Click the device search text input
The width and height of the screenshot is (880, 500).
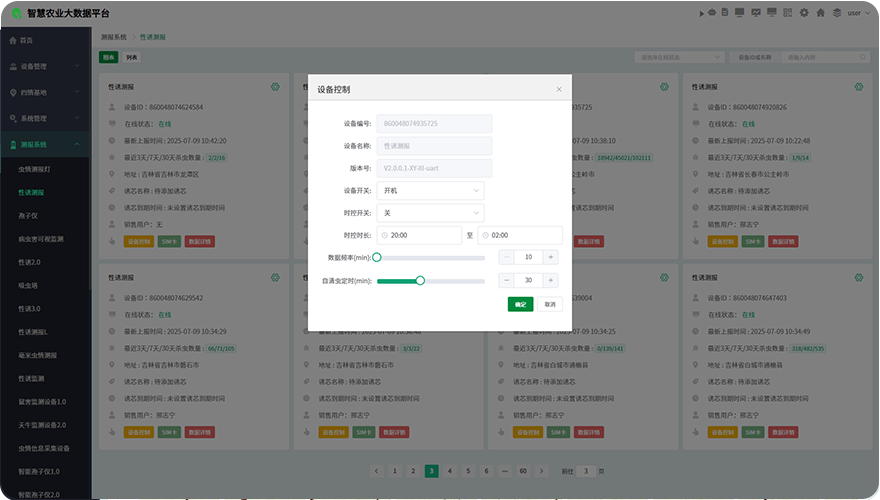827,57
